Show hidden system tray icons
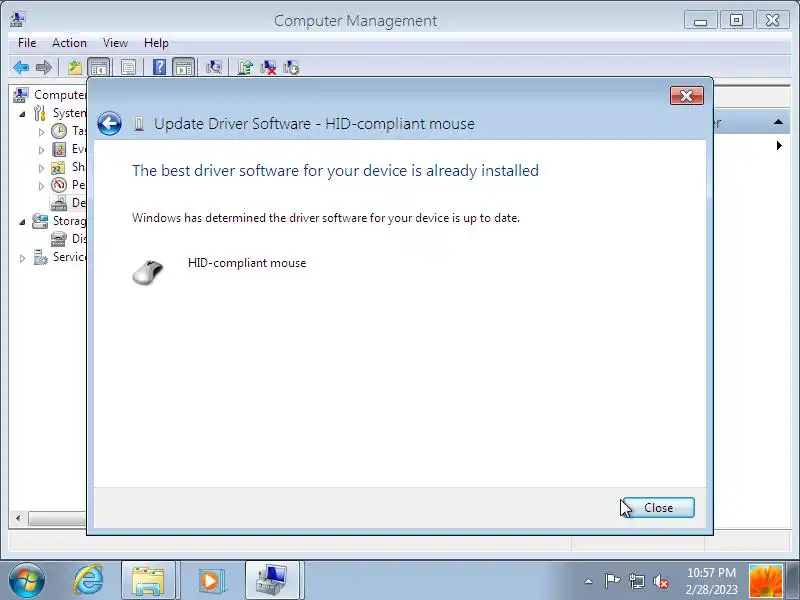 point(588,581)
